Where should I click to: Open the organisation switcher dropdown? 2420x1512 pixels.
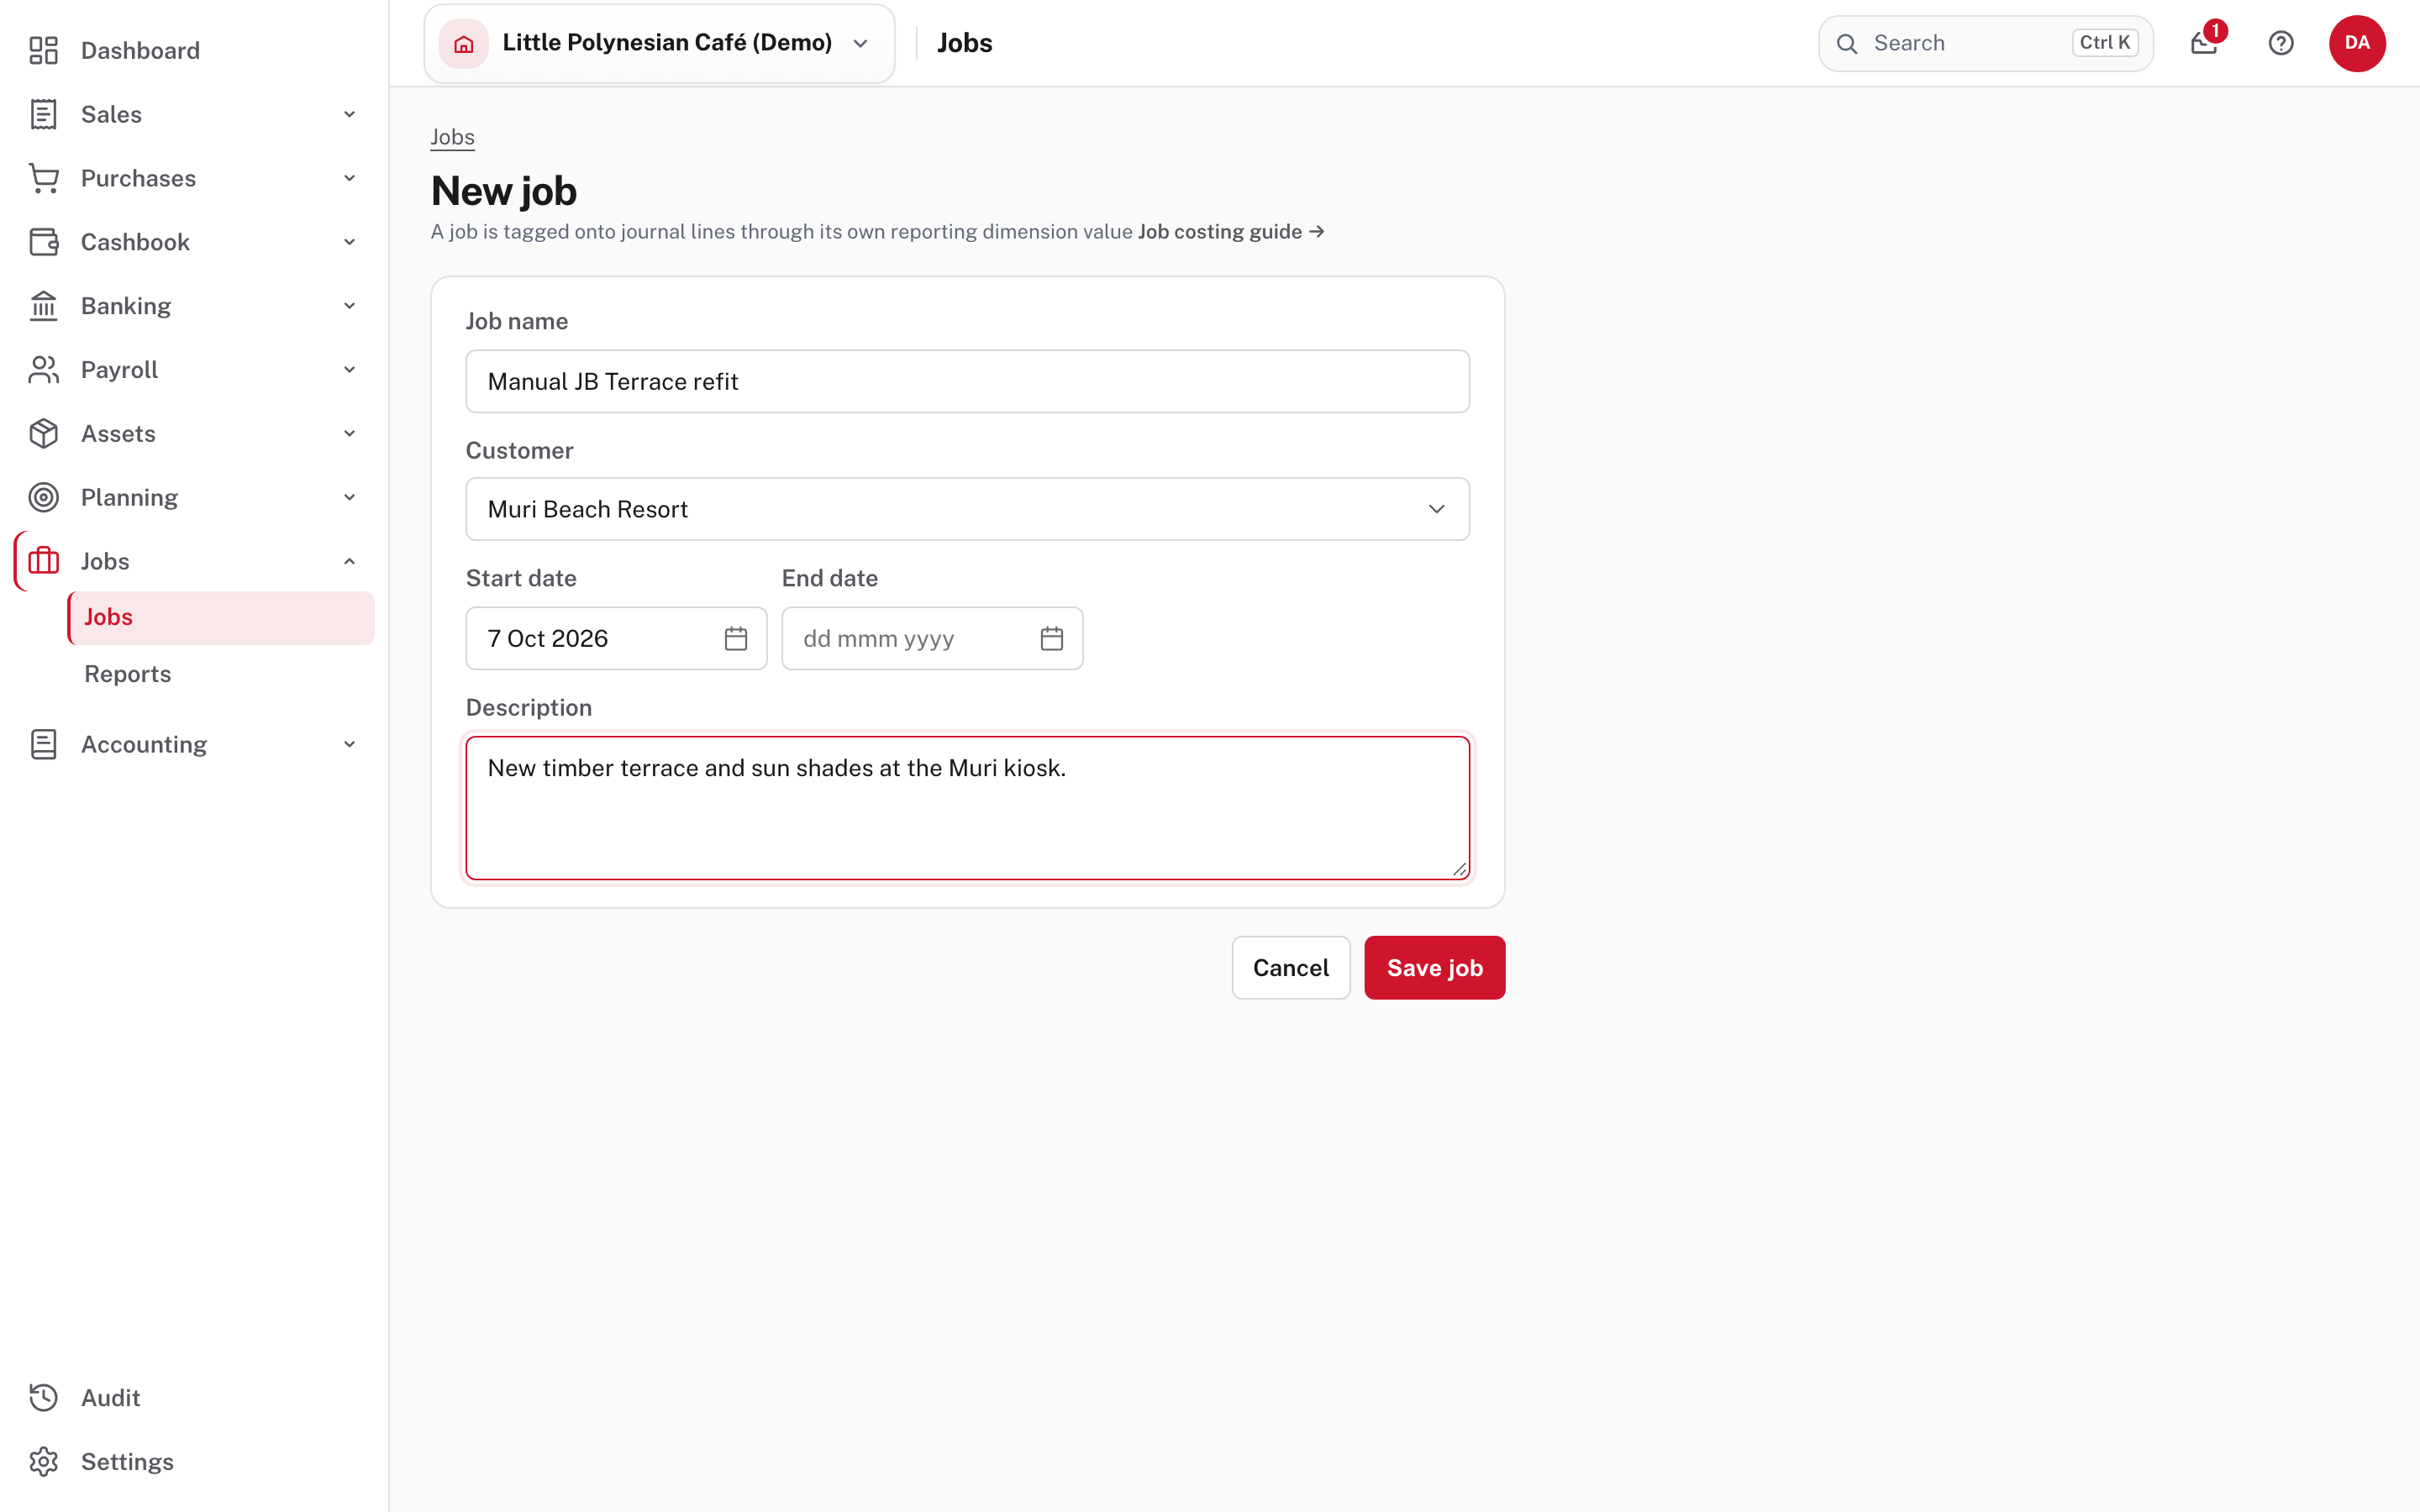[x=659, y=43]
